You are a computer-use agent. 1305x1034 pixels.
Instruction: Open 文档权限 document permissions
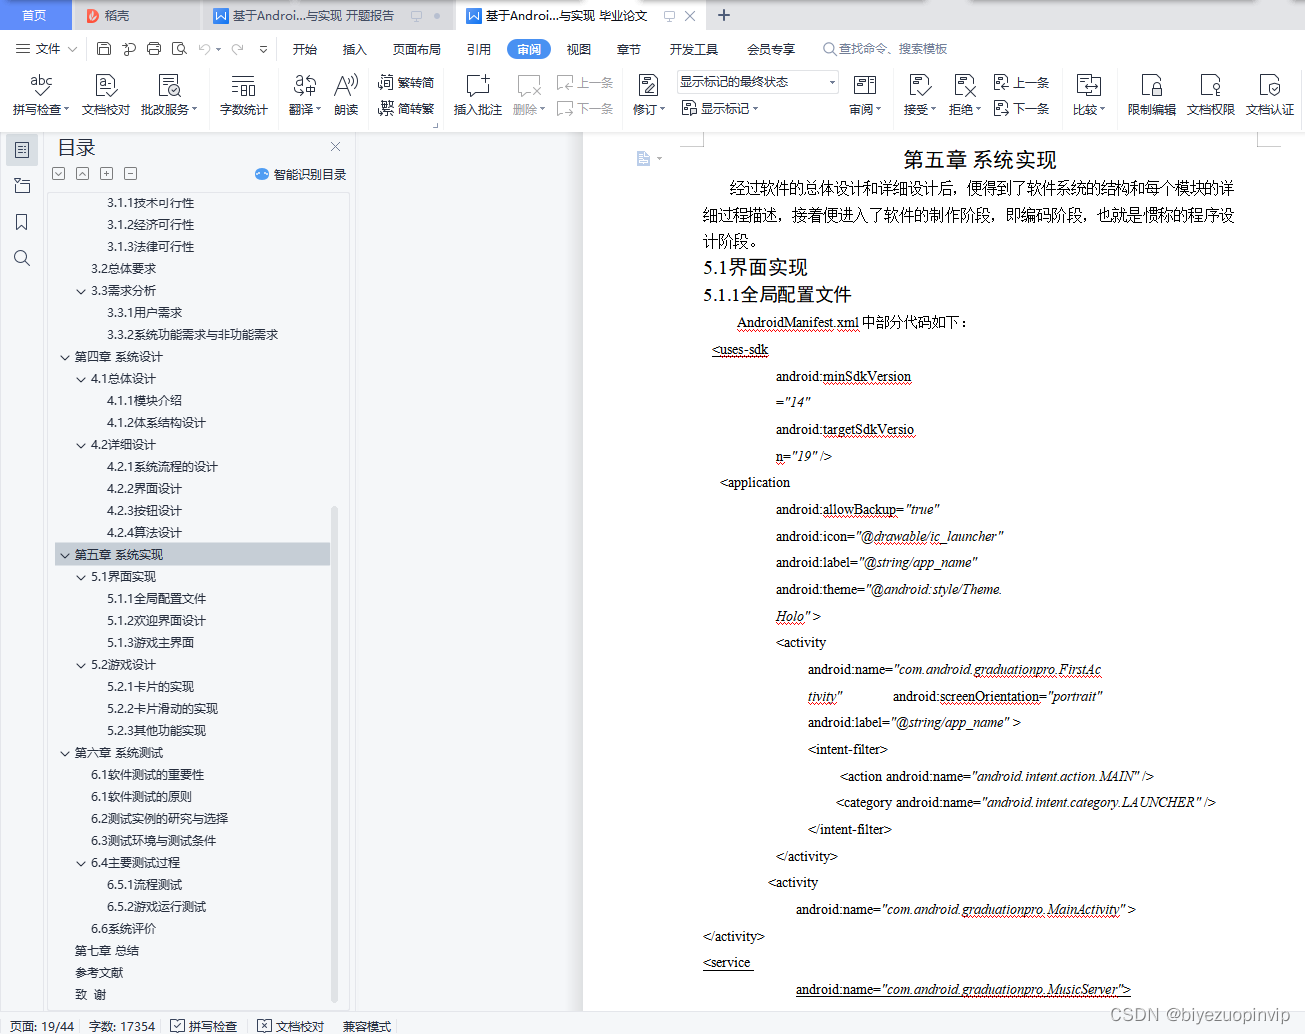1210,95
